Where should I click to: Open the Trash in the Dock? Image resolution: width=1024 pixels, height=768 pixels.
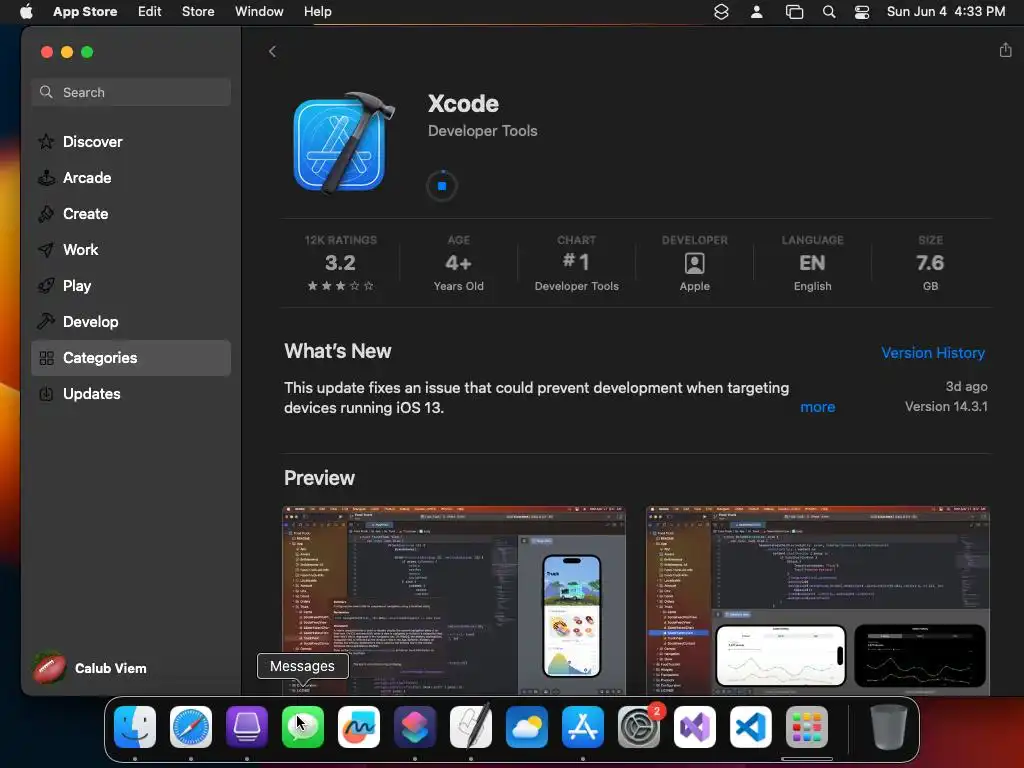pyautogui.click(x=889, y=727)
